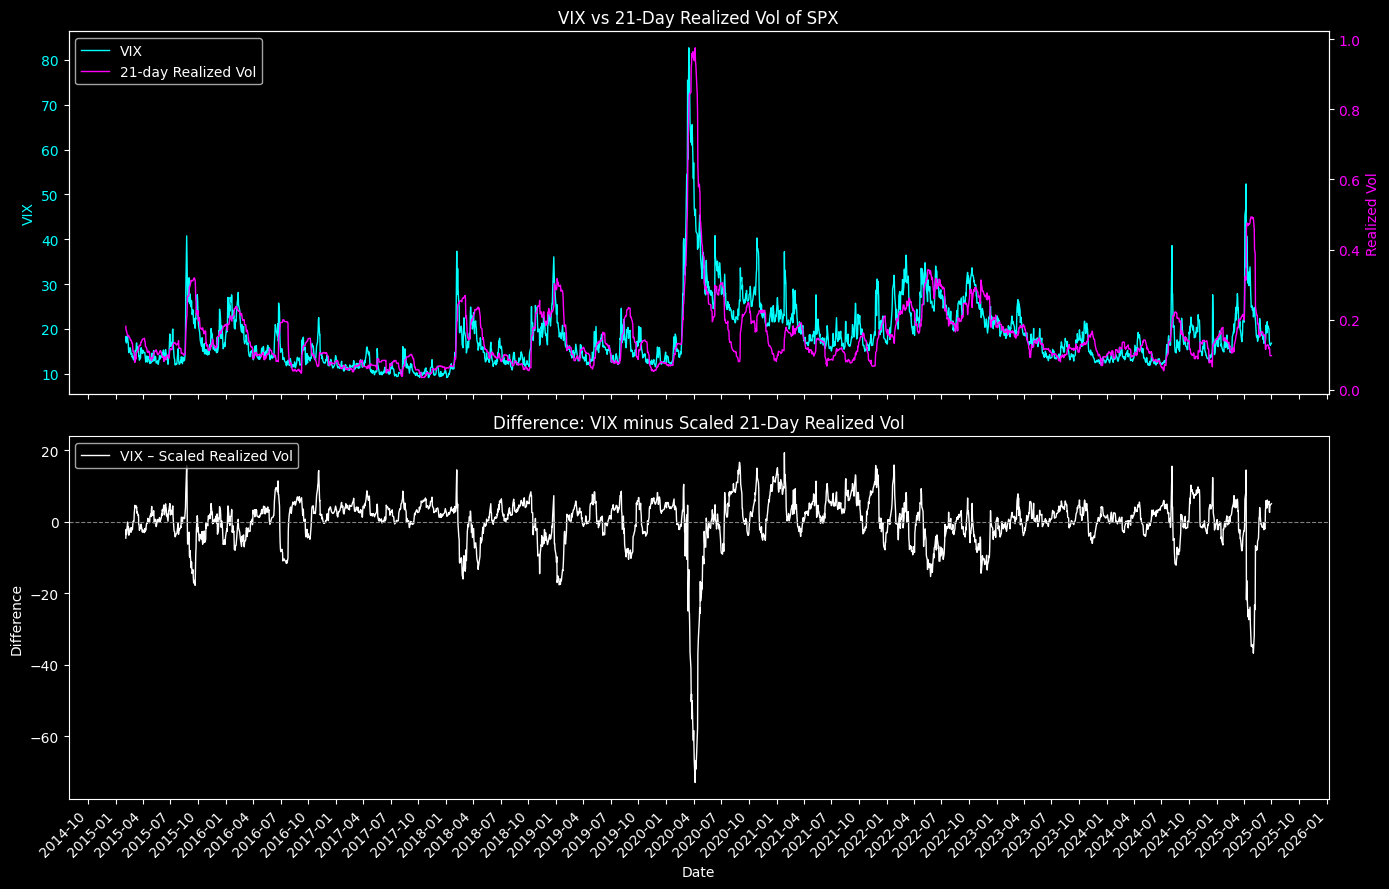Select the magenta Realized Vol legend swatch

click(97, 72)
